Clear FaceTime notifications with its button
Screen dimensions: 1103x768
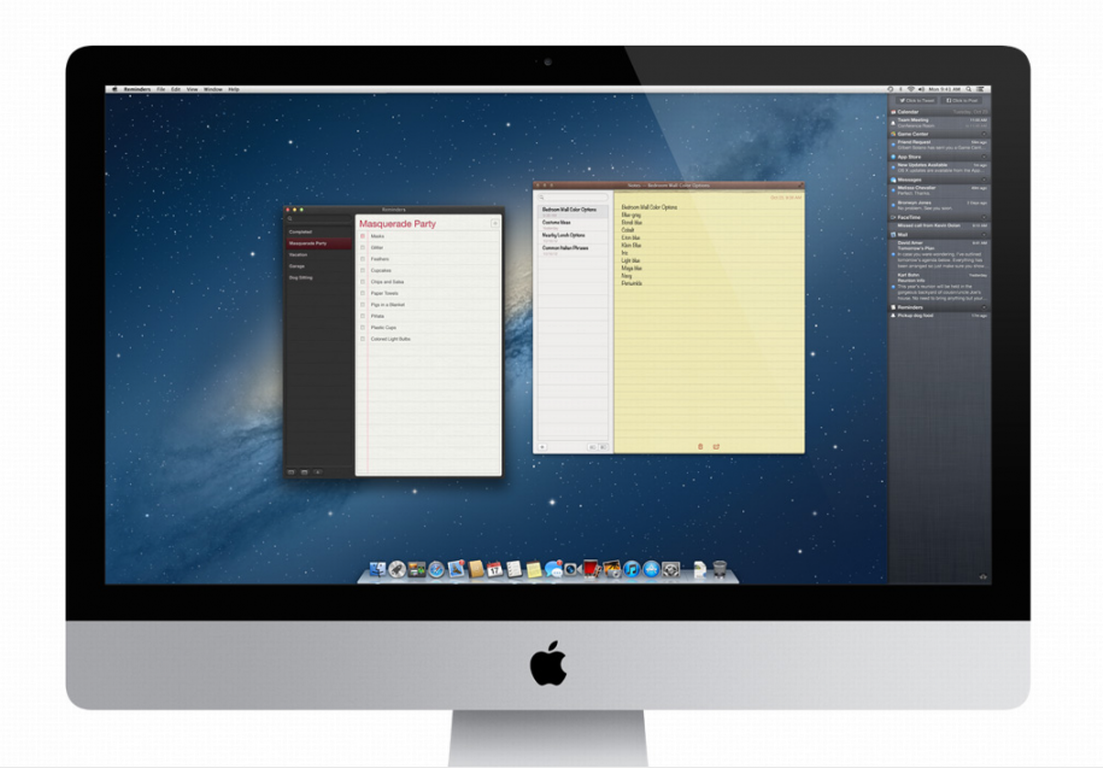pos(984,217)
